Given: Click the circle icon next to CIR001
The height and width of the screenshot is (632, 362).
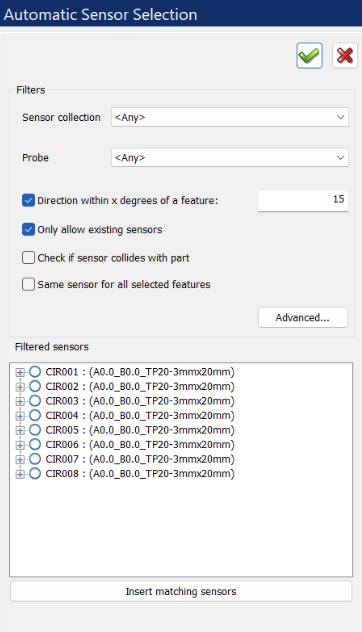Looking at the screenshot, I should pyautogui.click(x=35, y=372).
